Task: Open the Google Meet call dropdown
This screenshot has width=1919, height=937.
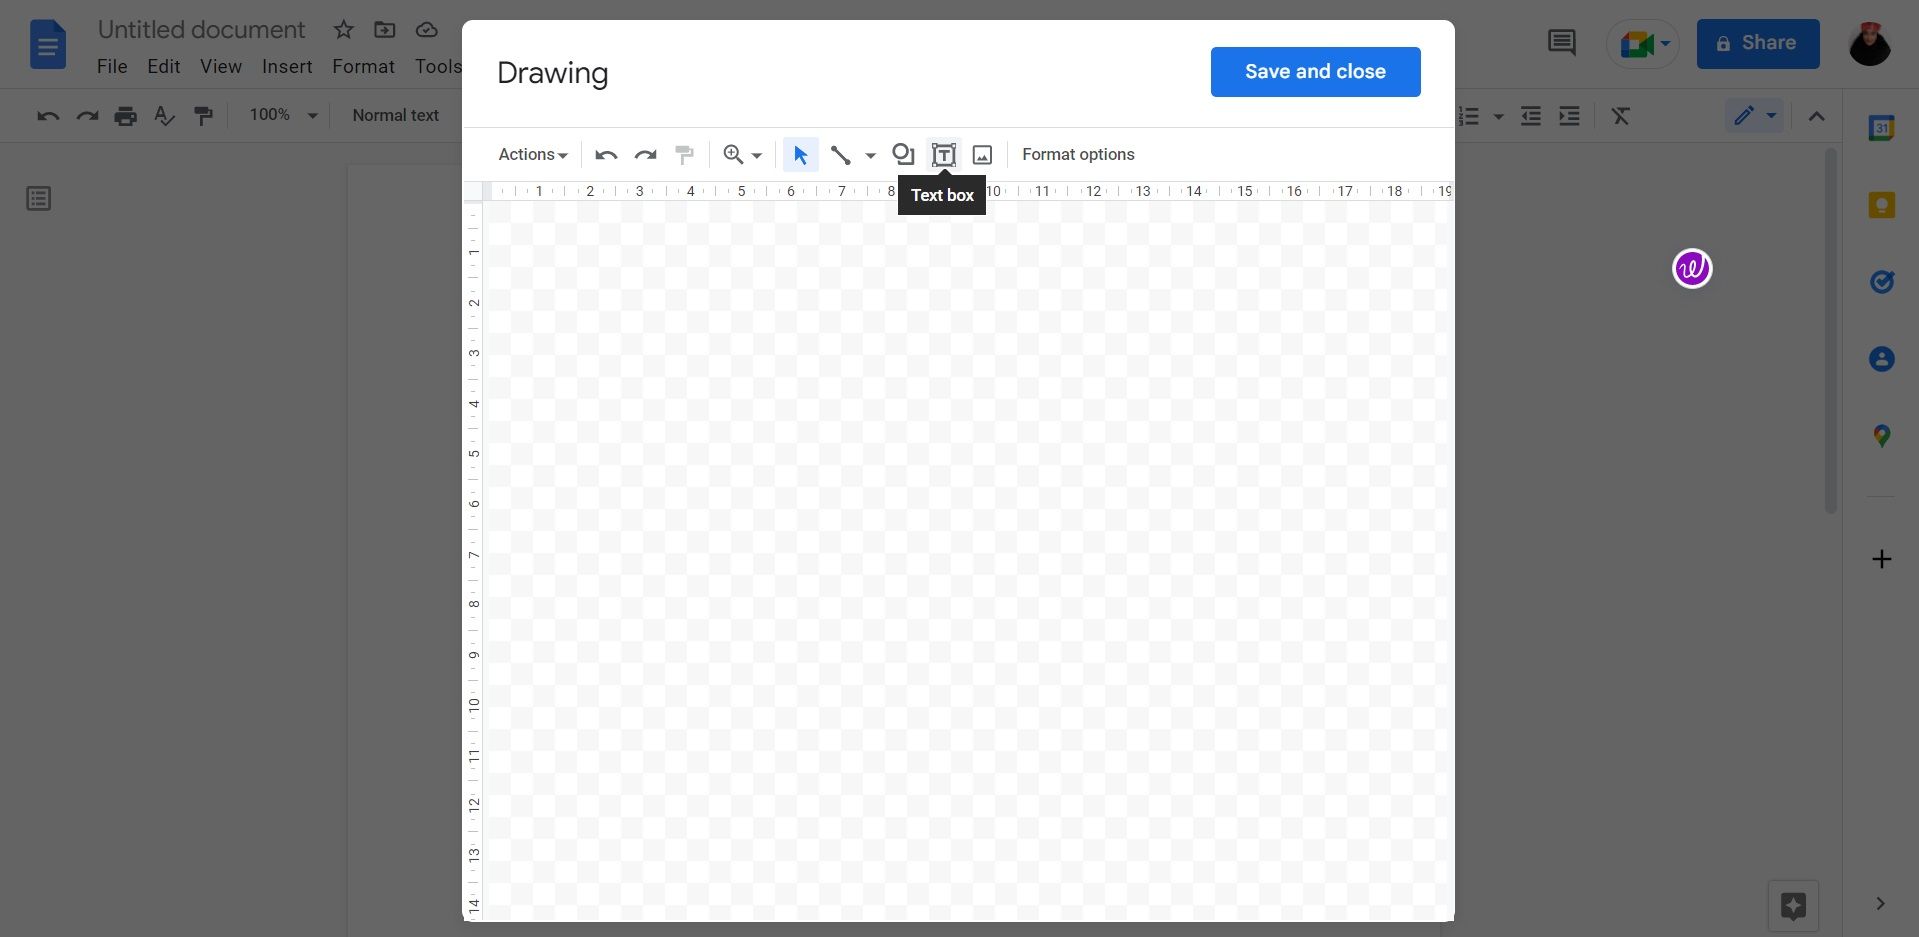Action: 1643,44
